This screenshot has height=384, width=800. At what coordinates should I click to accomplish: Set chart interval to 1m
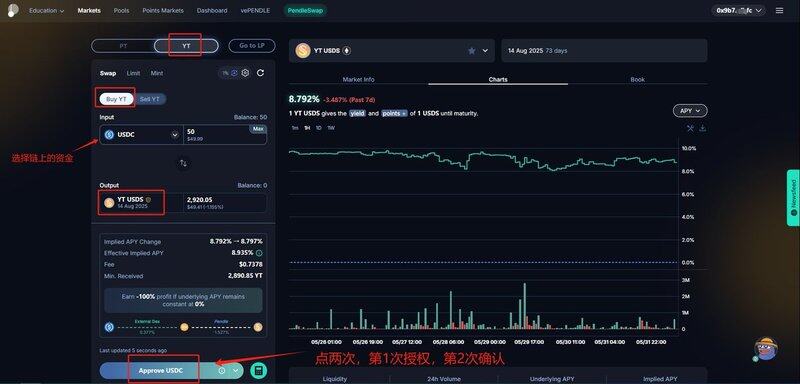point(295,128)
